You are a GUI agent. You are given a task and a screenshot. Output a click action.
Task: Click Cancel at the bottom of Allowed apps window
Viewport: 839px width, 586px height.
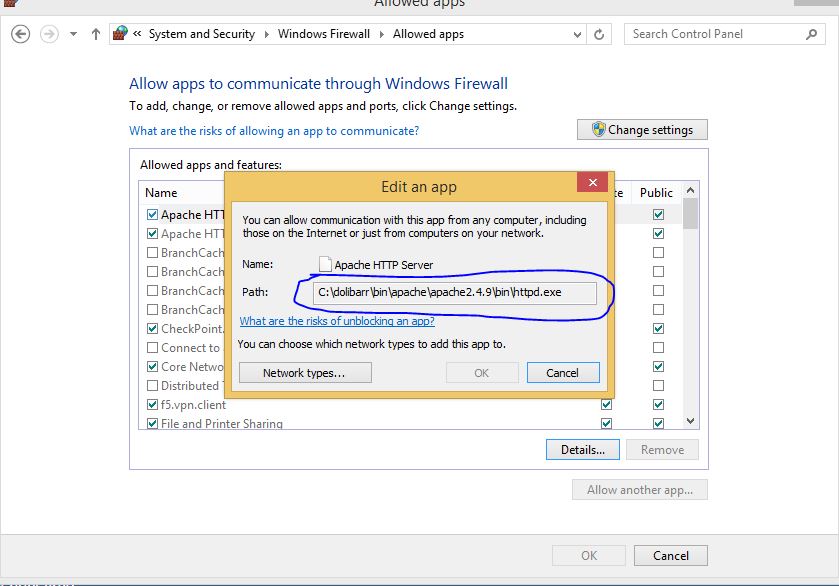click(x=670, y=555)
